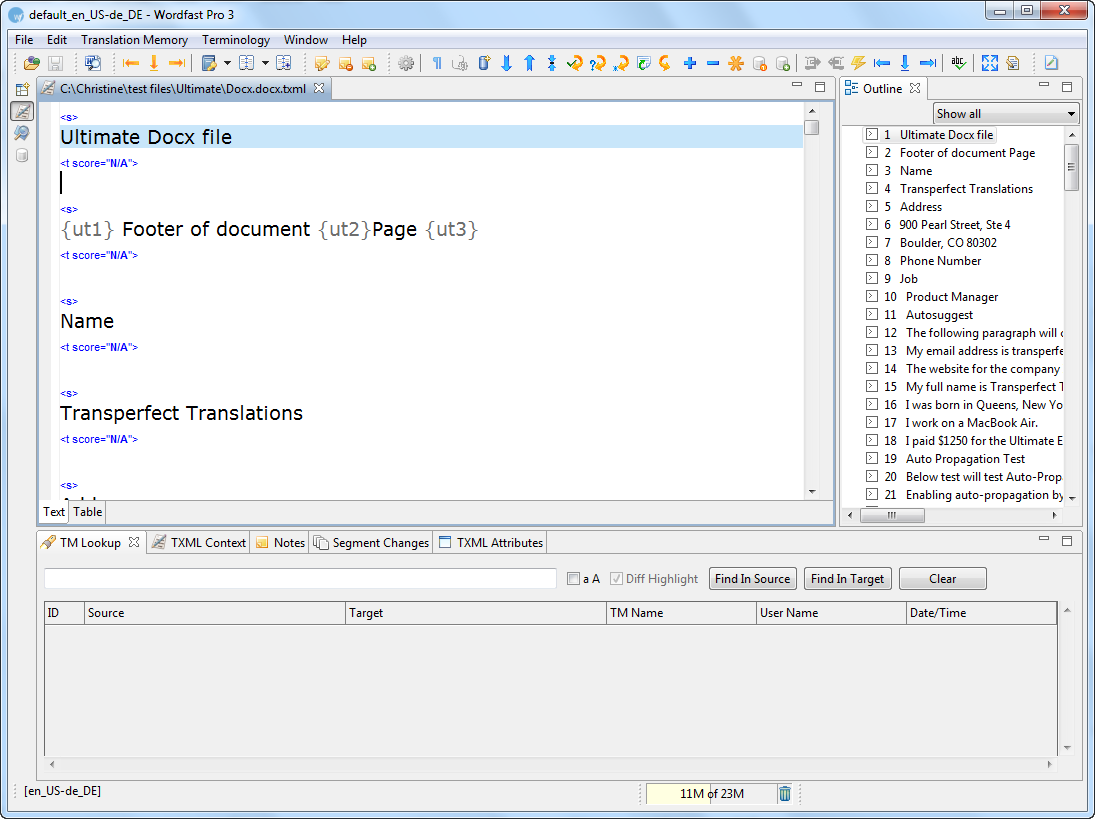Close the Docx.docx.txml editor tab
Screen dimensions: 1095x819
[x=318, y=89]
